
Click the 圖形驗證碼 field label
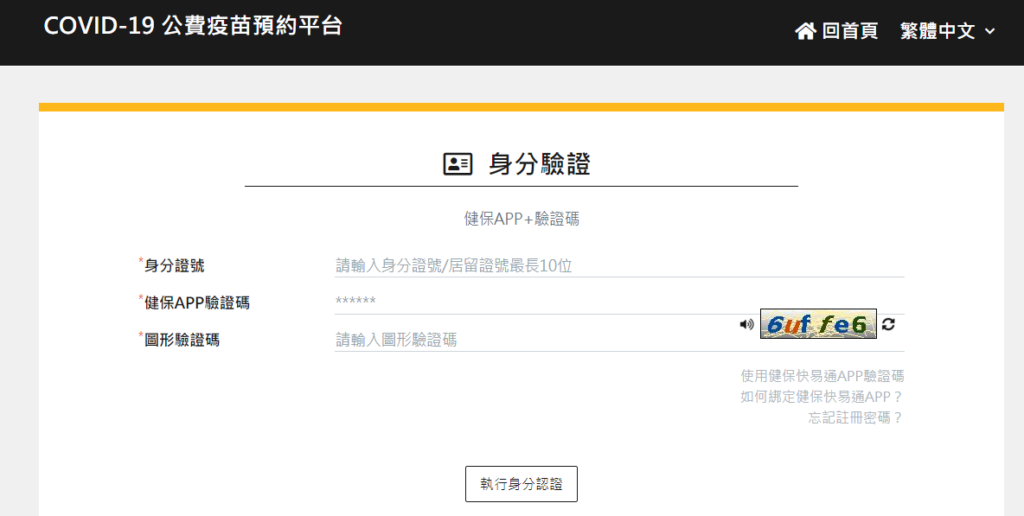tap(181, 340)
